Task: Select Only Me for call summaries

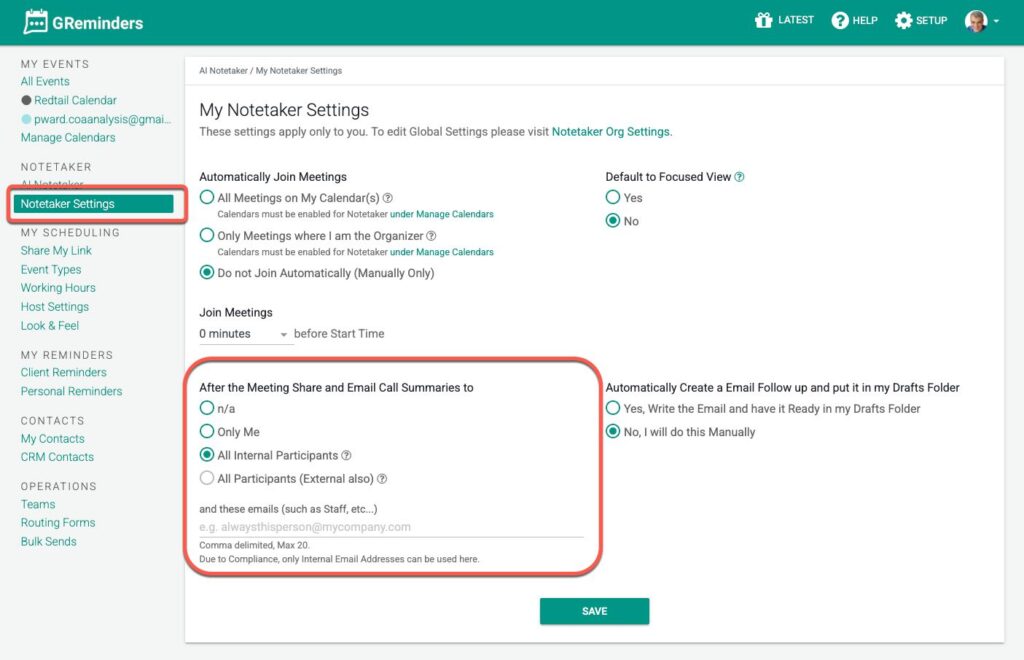Action: pos(207,432)
